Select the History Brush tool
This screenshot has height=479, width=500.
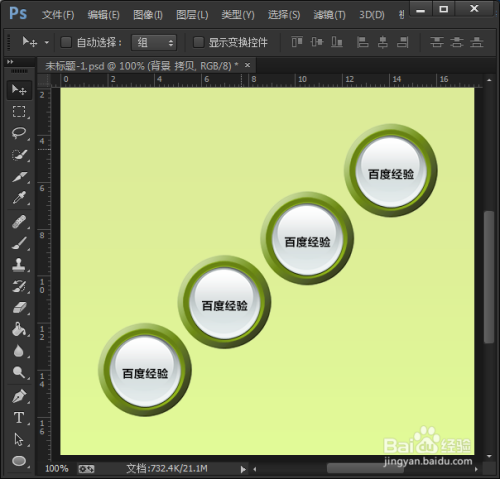pyautogui.click(x=19, y=286)
